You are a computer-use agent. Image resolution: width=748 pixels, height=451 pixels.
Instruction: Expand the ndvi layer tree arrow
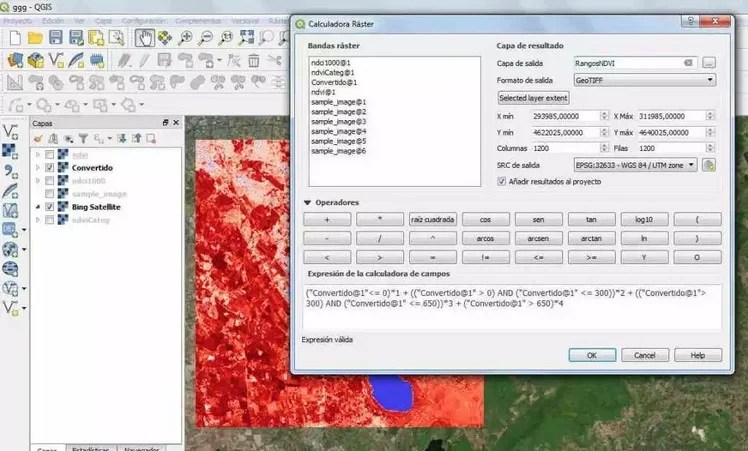click(38, 155)
